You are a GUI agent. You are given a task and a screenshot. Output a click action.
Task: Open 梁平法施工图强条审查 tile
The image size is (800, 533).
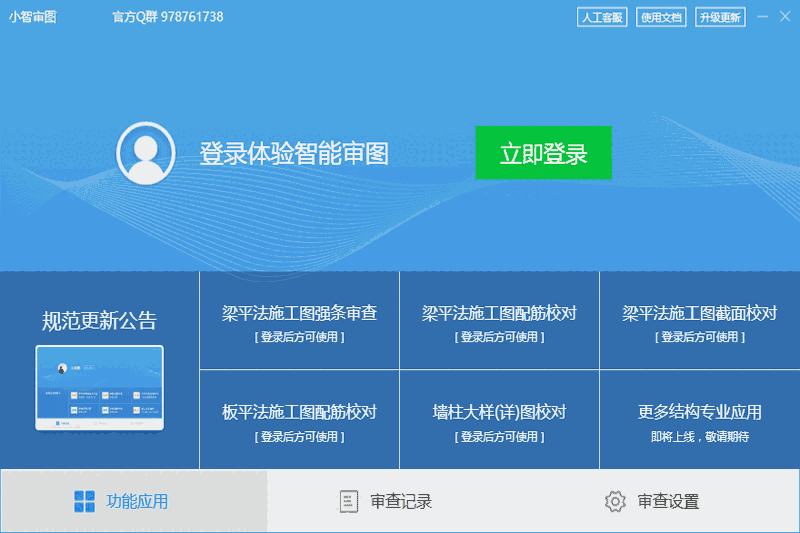299,320
